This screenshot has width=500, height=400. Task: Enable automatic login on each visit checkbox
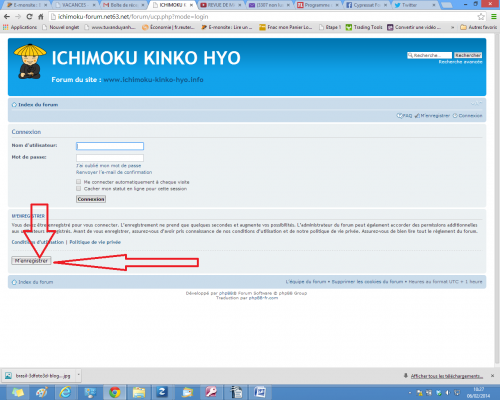point(78,182)
